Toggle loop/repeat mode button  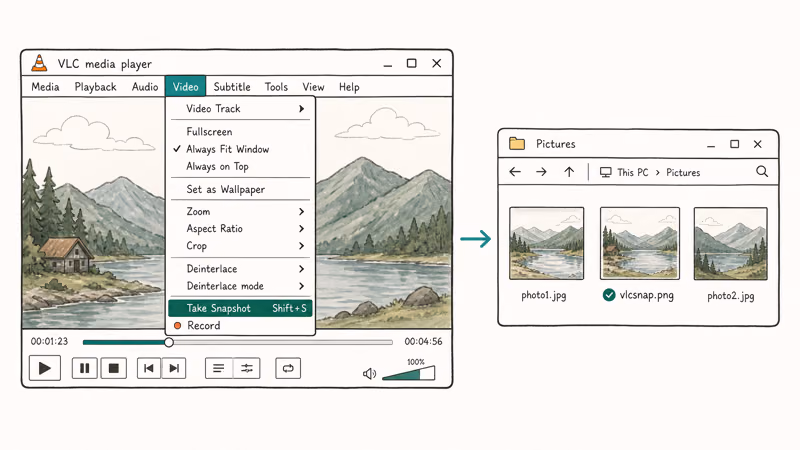click(x=288, y=368)
